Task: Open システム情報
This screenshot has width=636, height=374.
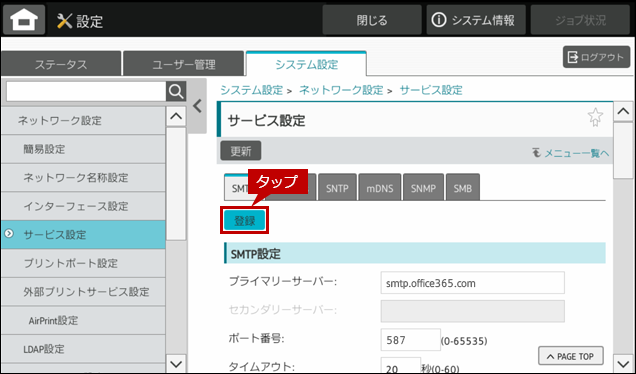Action: pyautogui.click(x=476, y=20)
